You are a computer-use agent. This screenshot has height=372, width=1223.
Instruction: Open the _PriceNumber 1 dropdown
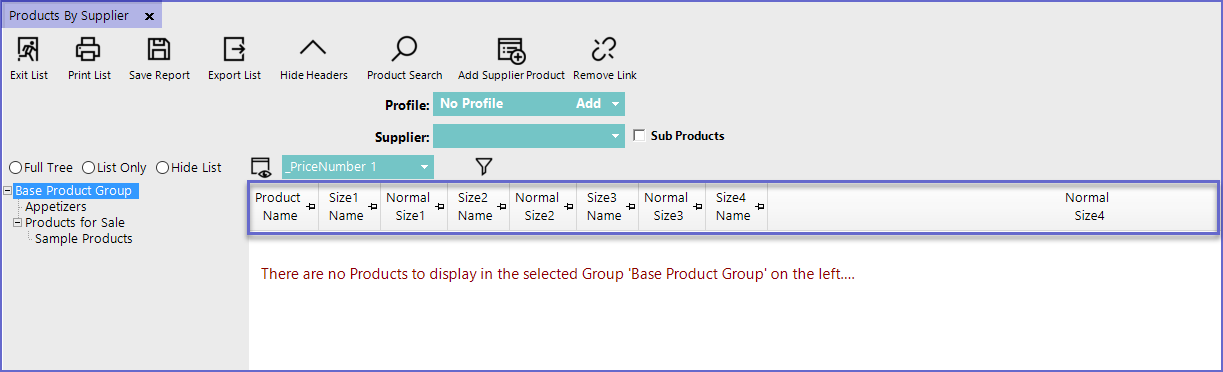425,167
